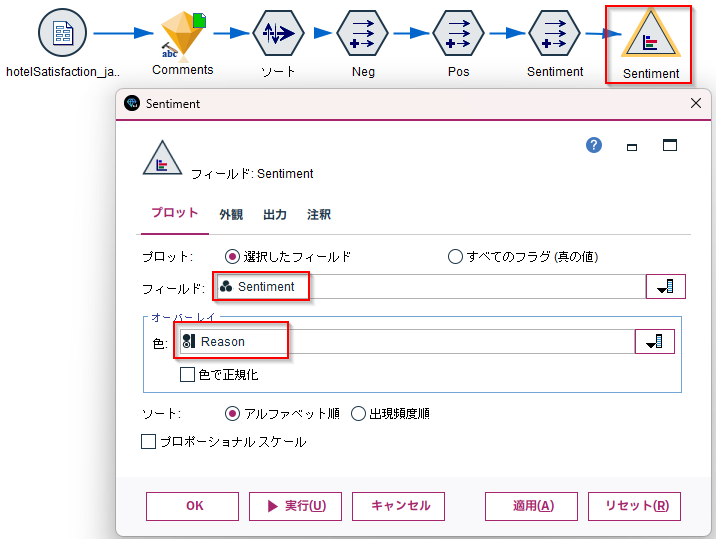
Task: Click the 実行(U) run button
Action: [295, 506]
